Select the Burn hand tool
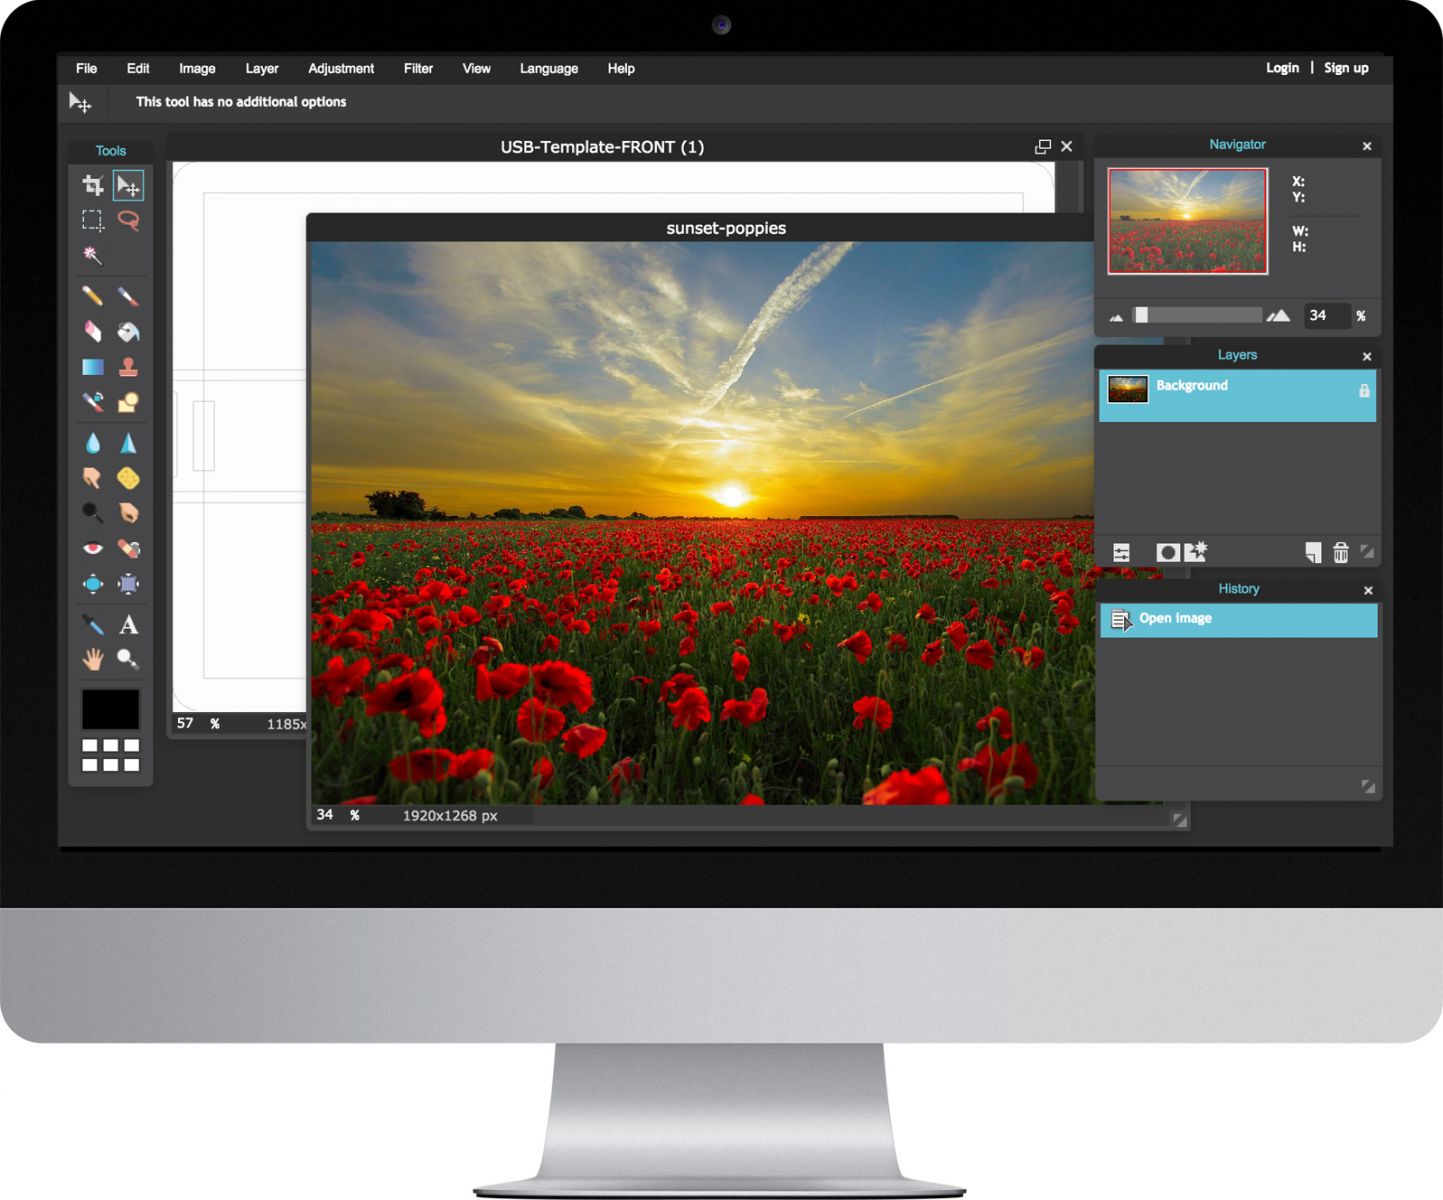The height and width of the screenshot is (1200, 1443). click(x=128, y=513)
